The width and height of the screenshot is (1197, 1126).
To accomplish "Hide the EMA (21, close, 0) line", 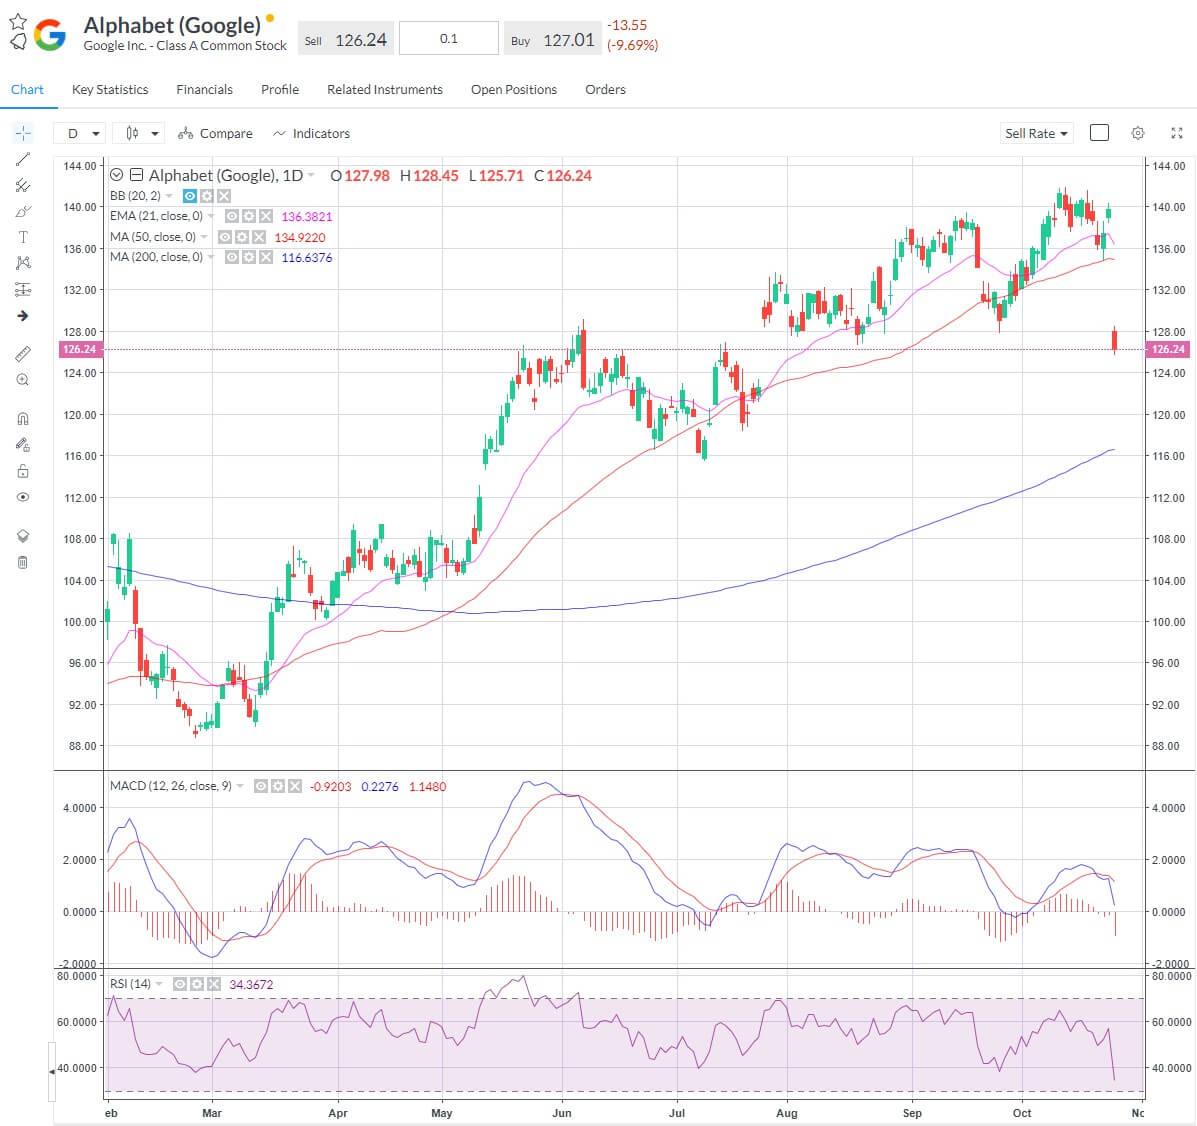I will (232, 216).
